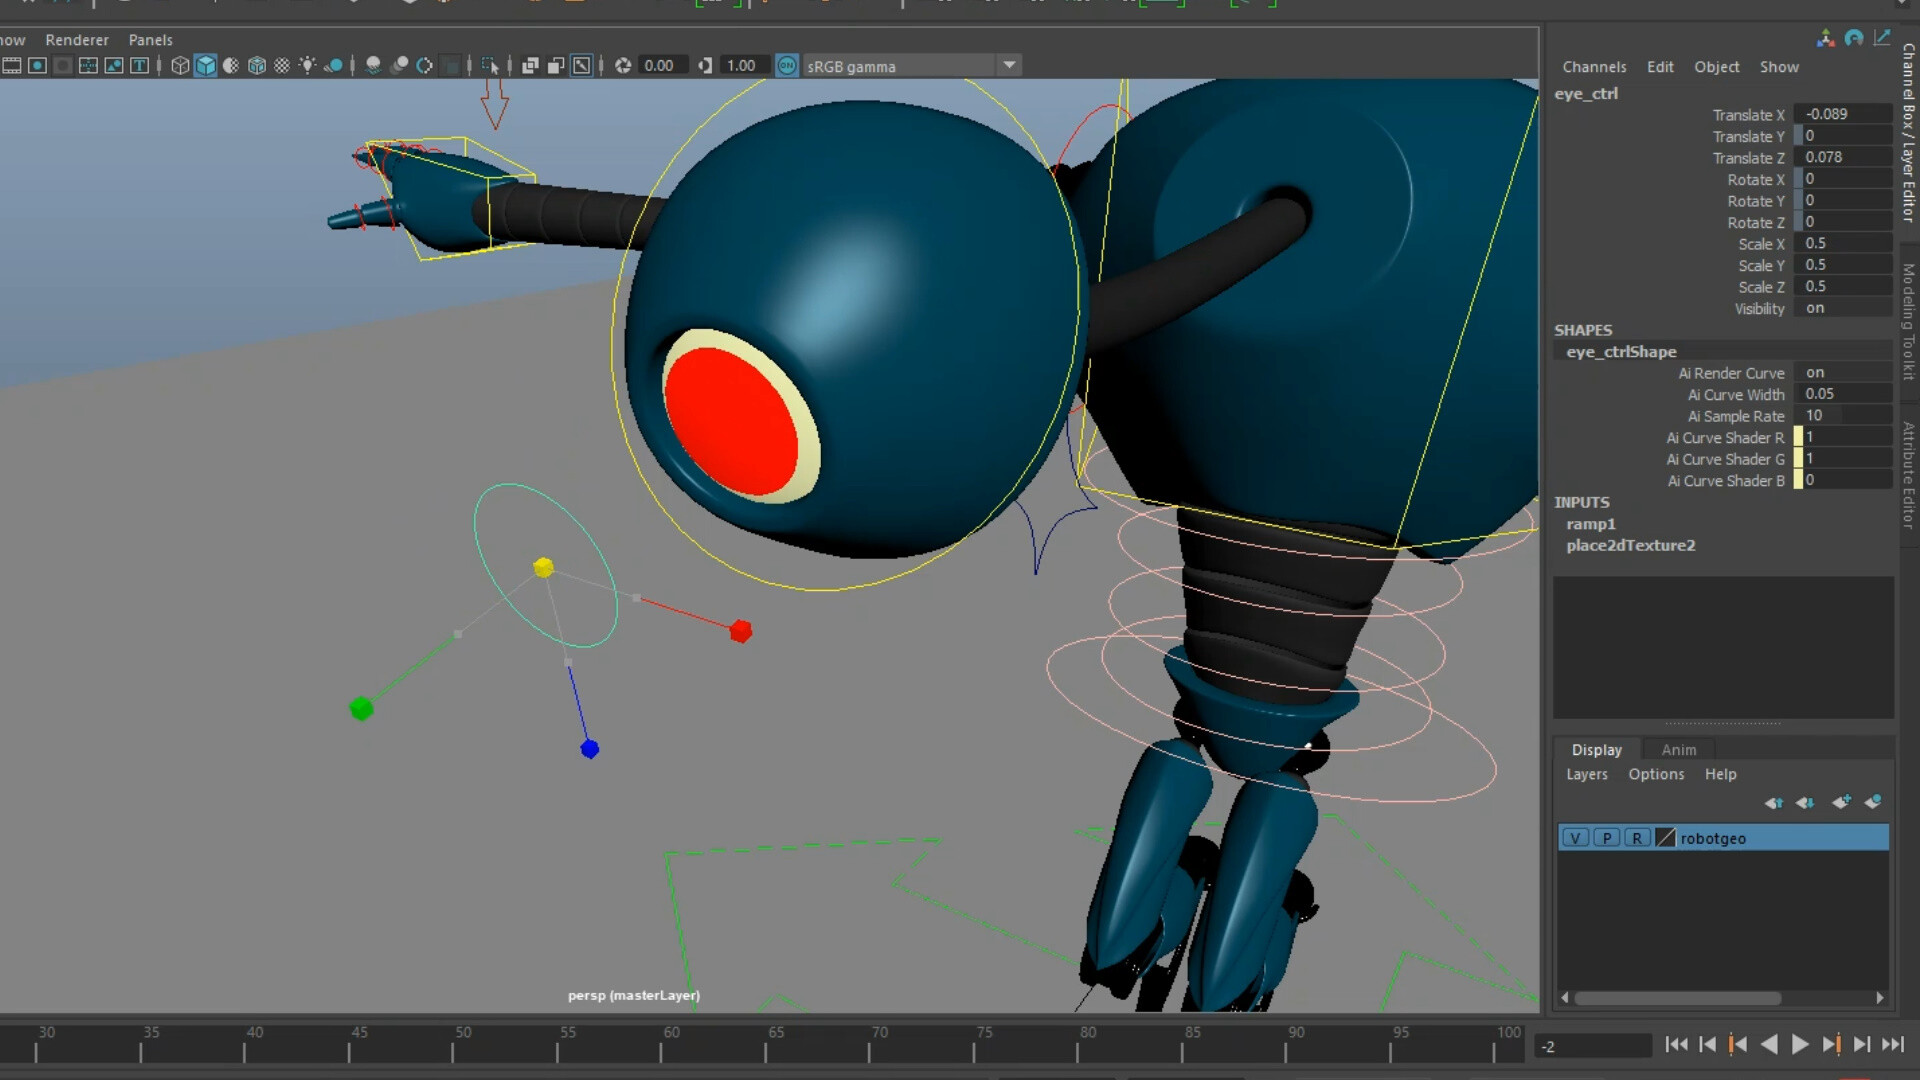
Task: Click the Channels menu in the Channel Box
Action: (1594, 66)
